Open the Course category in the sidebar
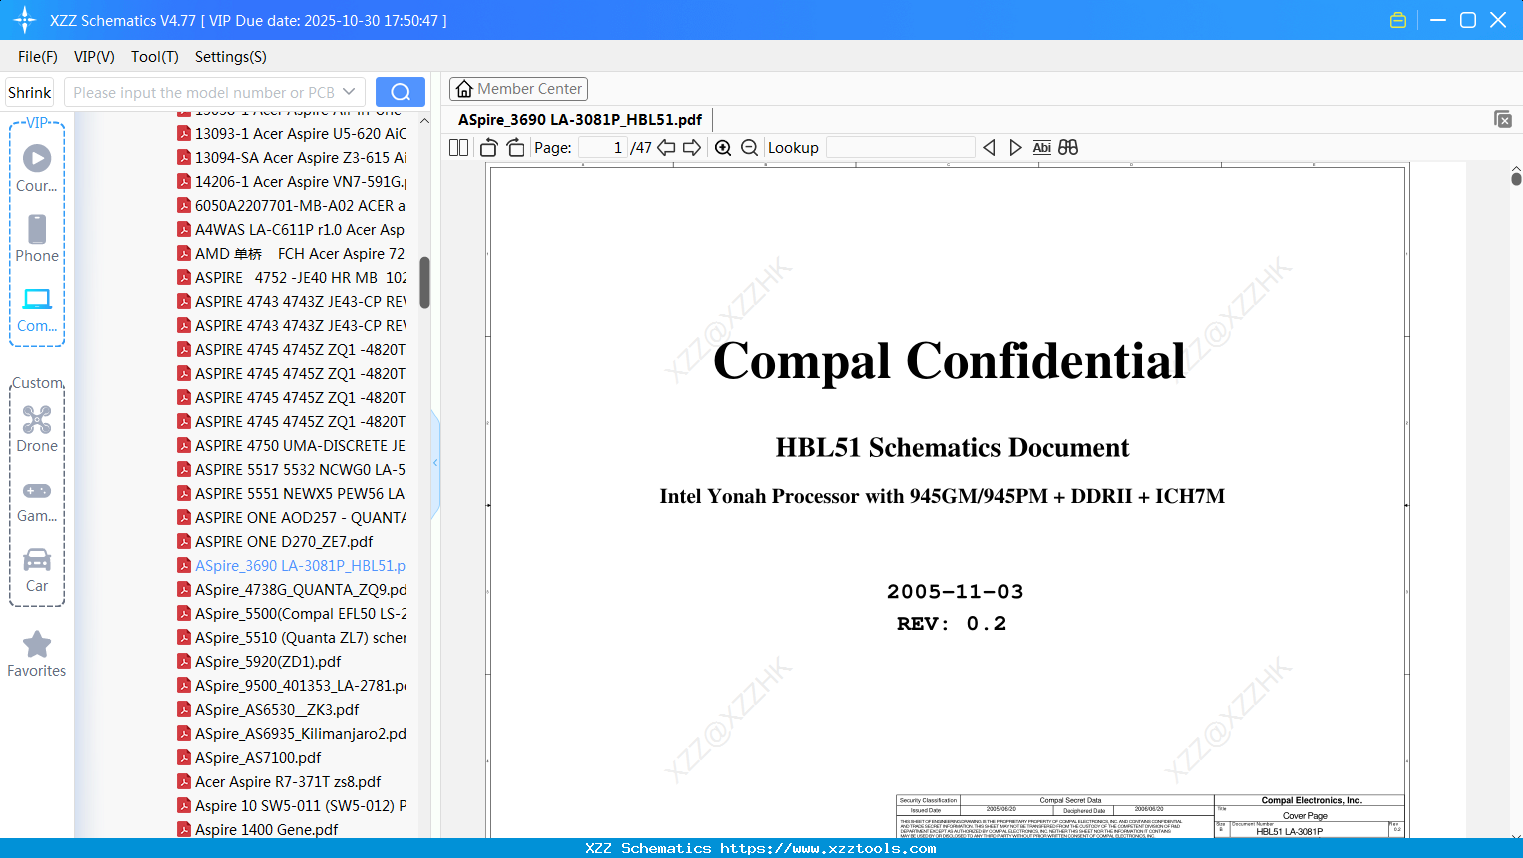The image size is (1523, 858). (x=37, y=168)
